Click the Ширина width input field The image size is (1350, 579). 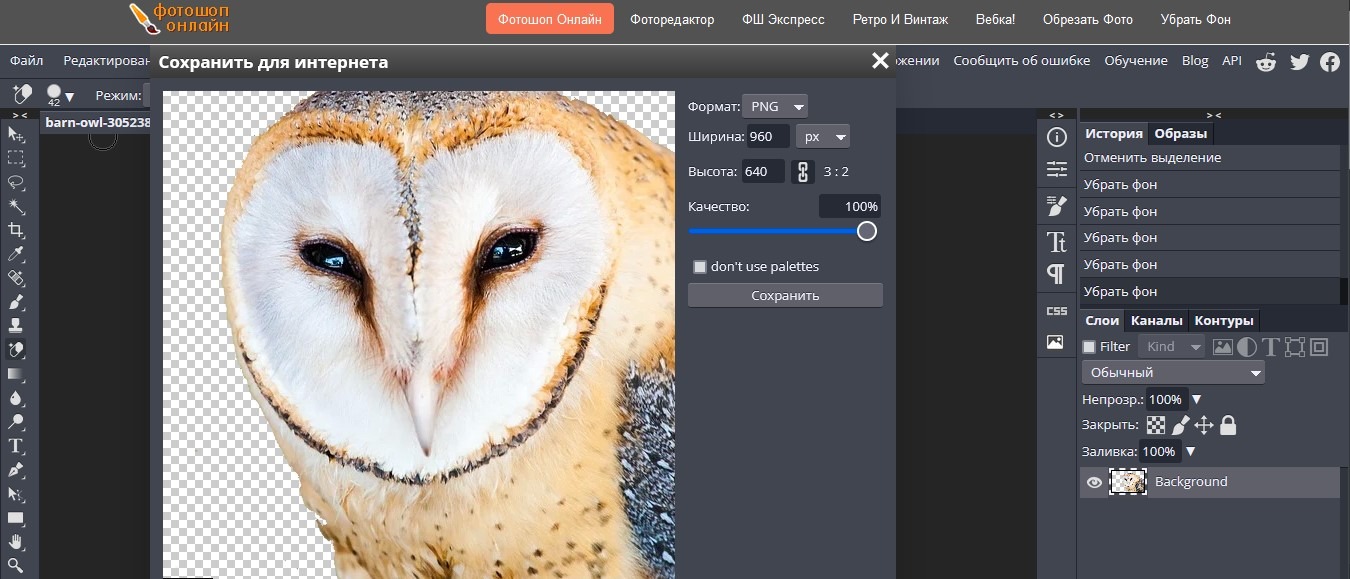pos(768,137)
